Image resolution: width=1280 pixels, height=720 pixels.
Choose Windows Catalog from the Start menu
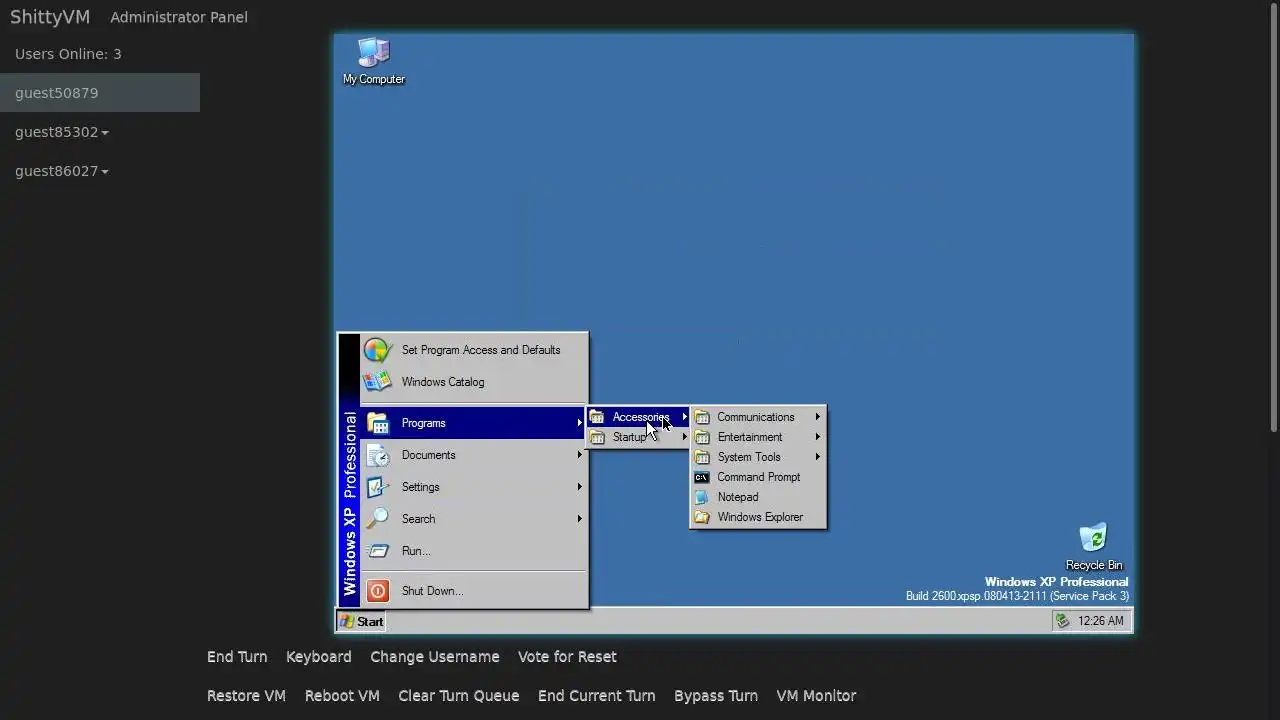474,382
